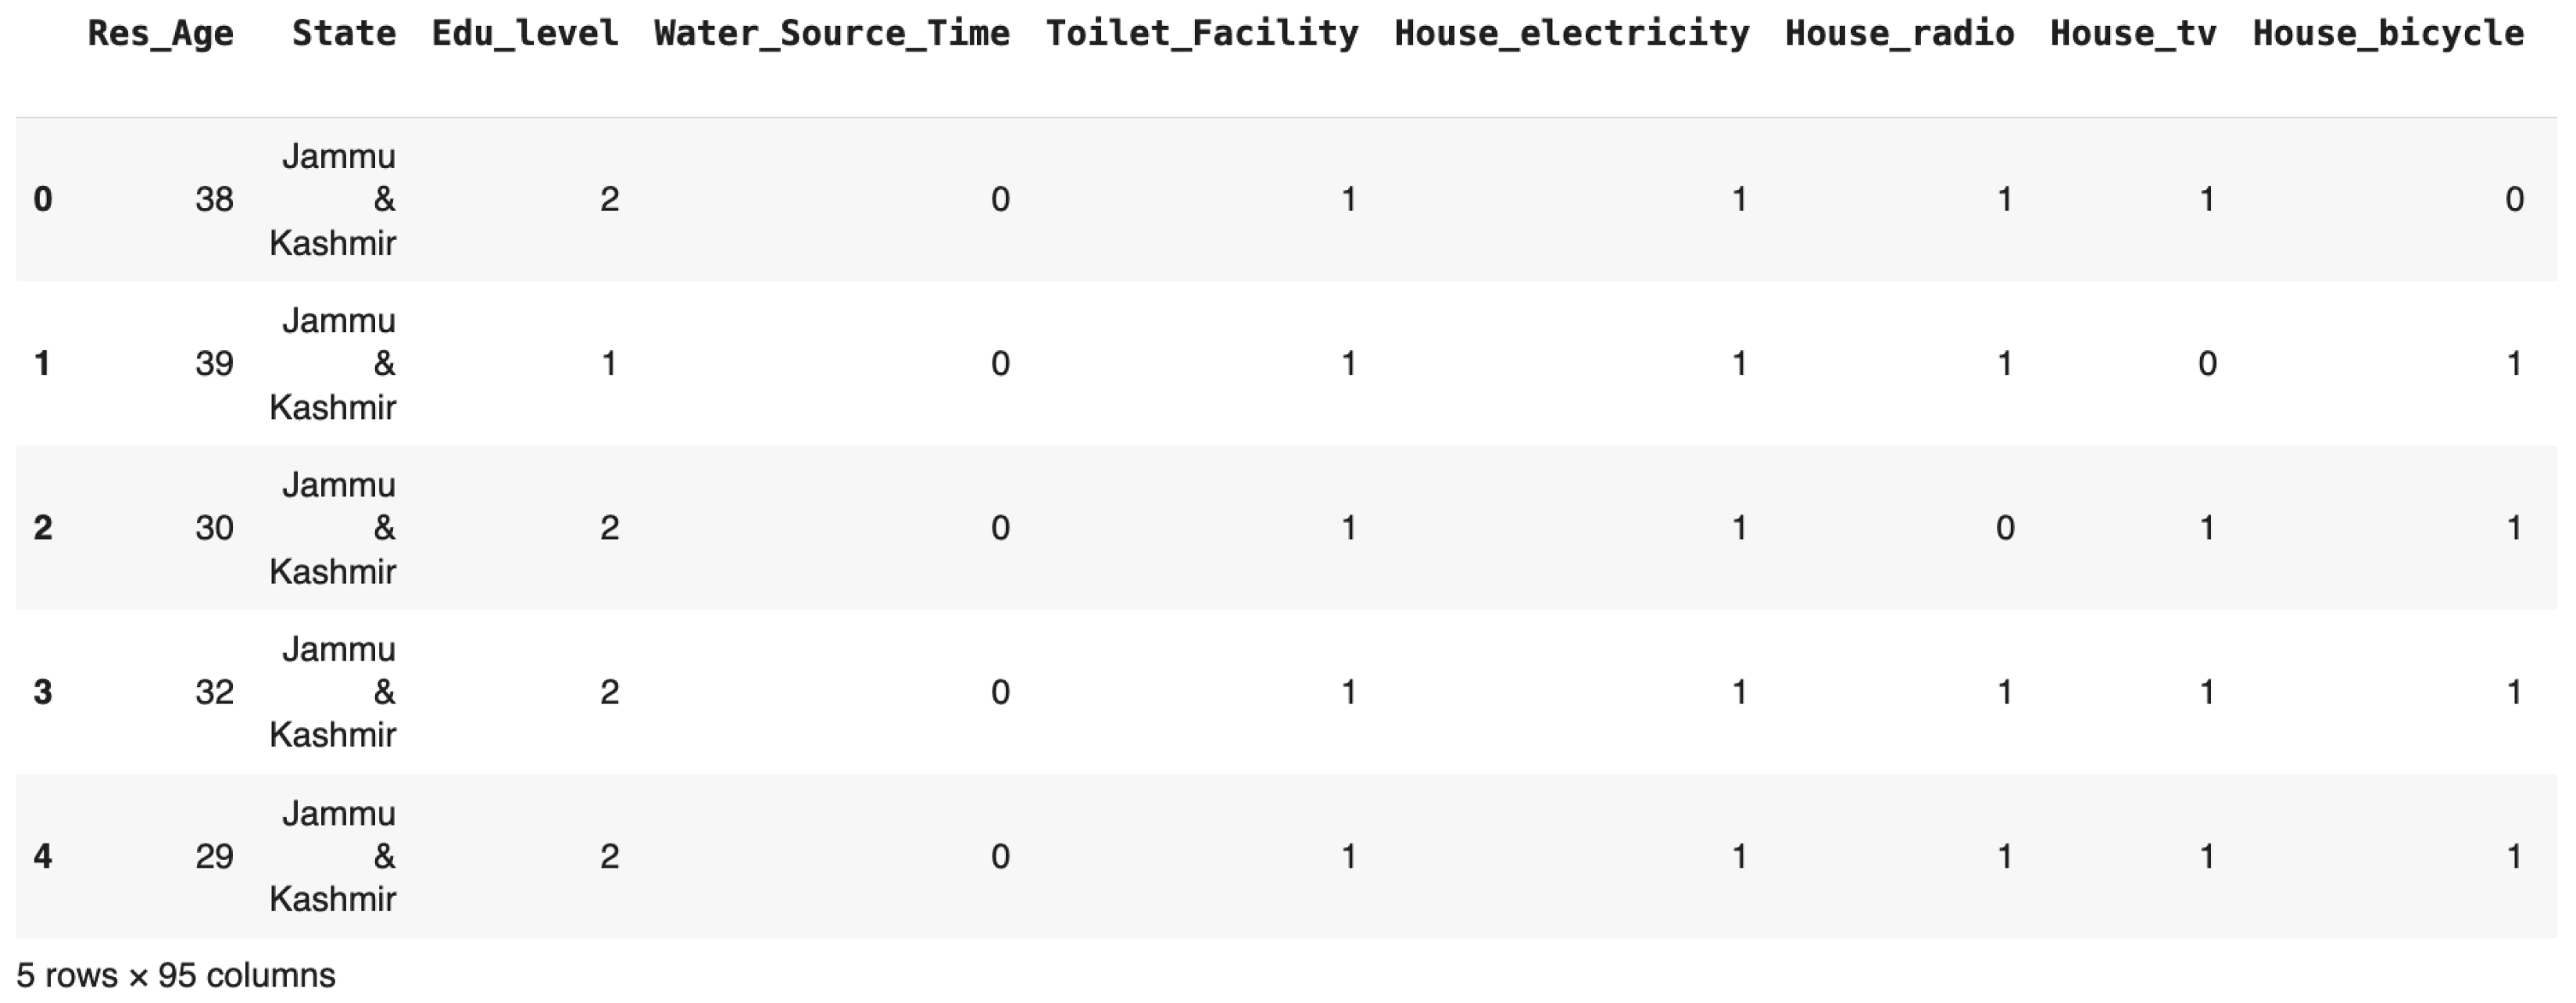This screenshot has height=1003, width=2576.
Task: Click the Res_Age value 38
Action: (214, 199)
